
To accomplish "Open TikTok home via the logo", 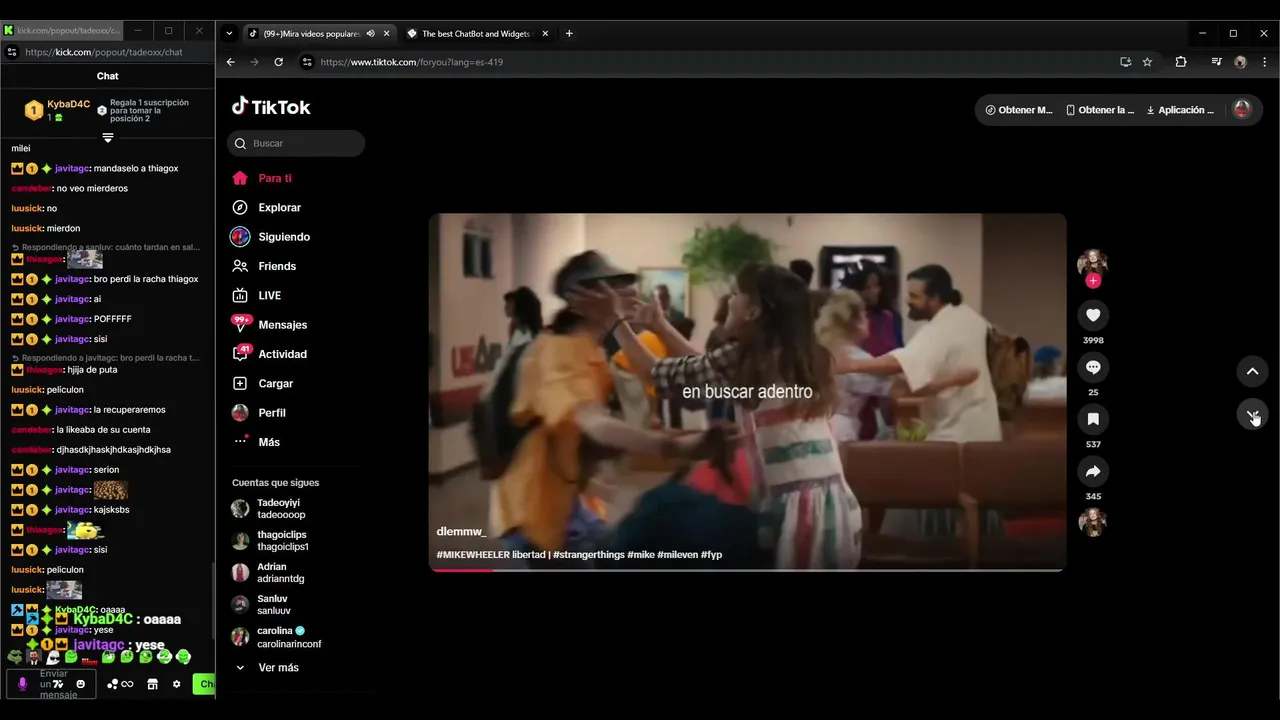I will (271, 107).
